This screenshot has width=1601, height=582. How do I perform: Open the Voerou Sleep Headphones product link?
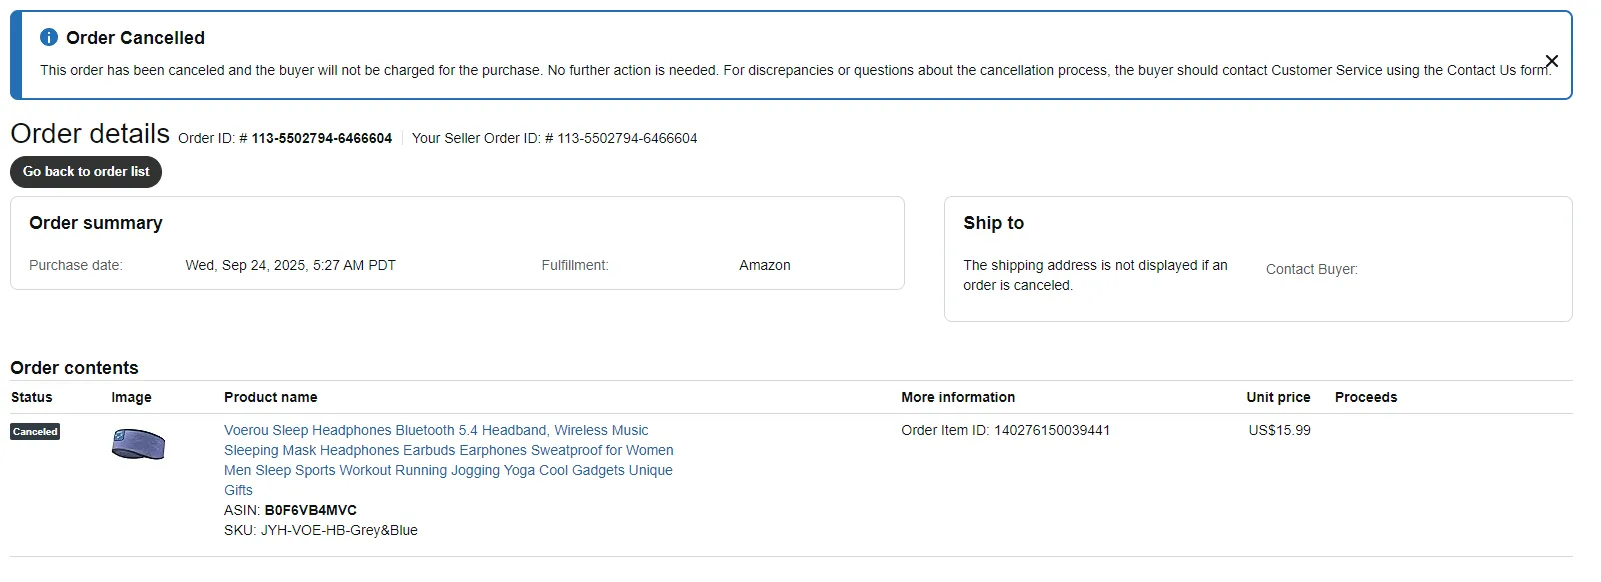(x=436, y=431)
